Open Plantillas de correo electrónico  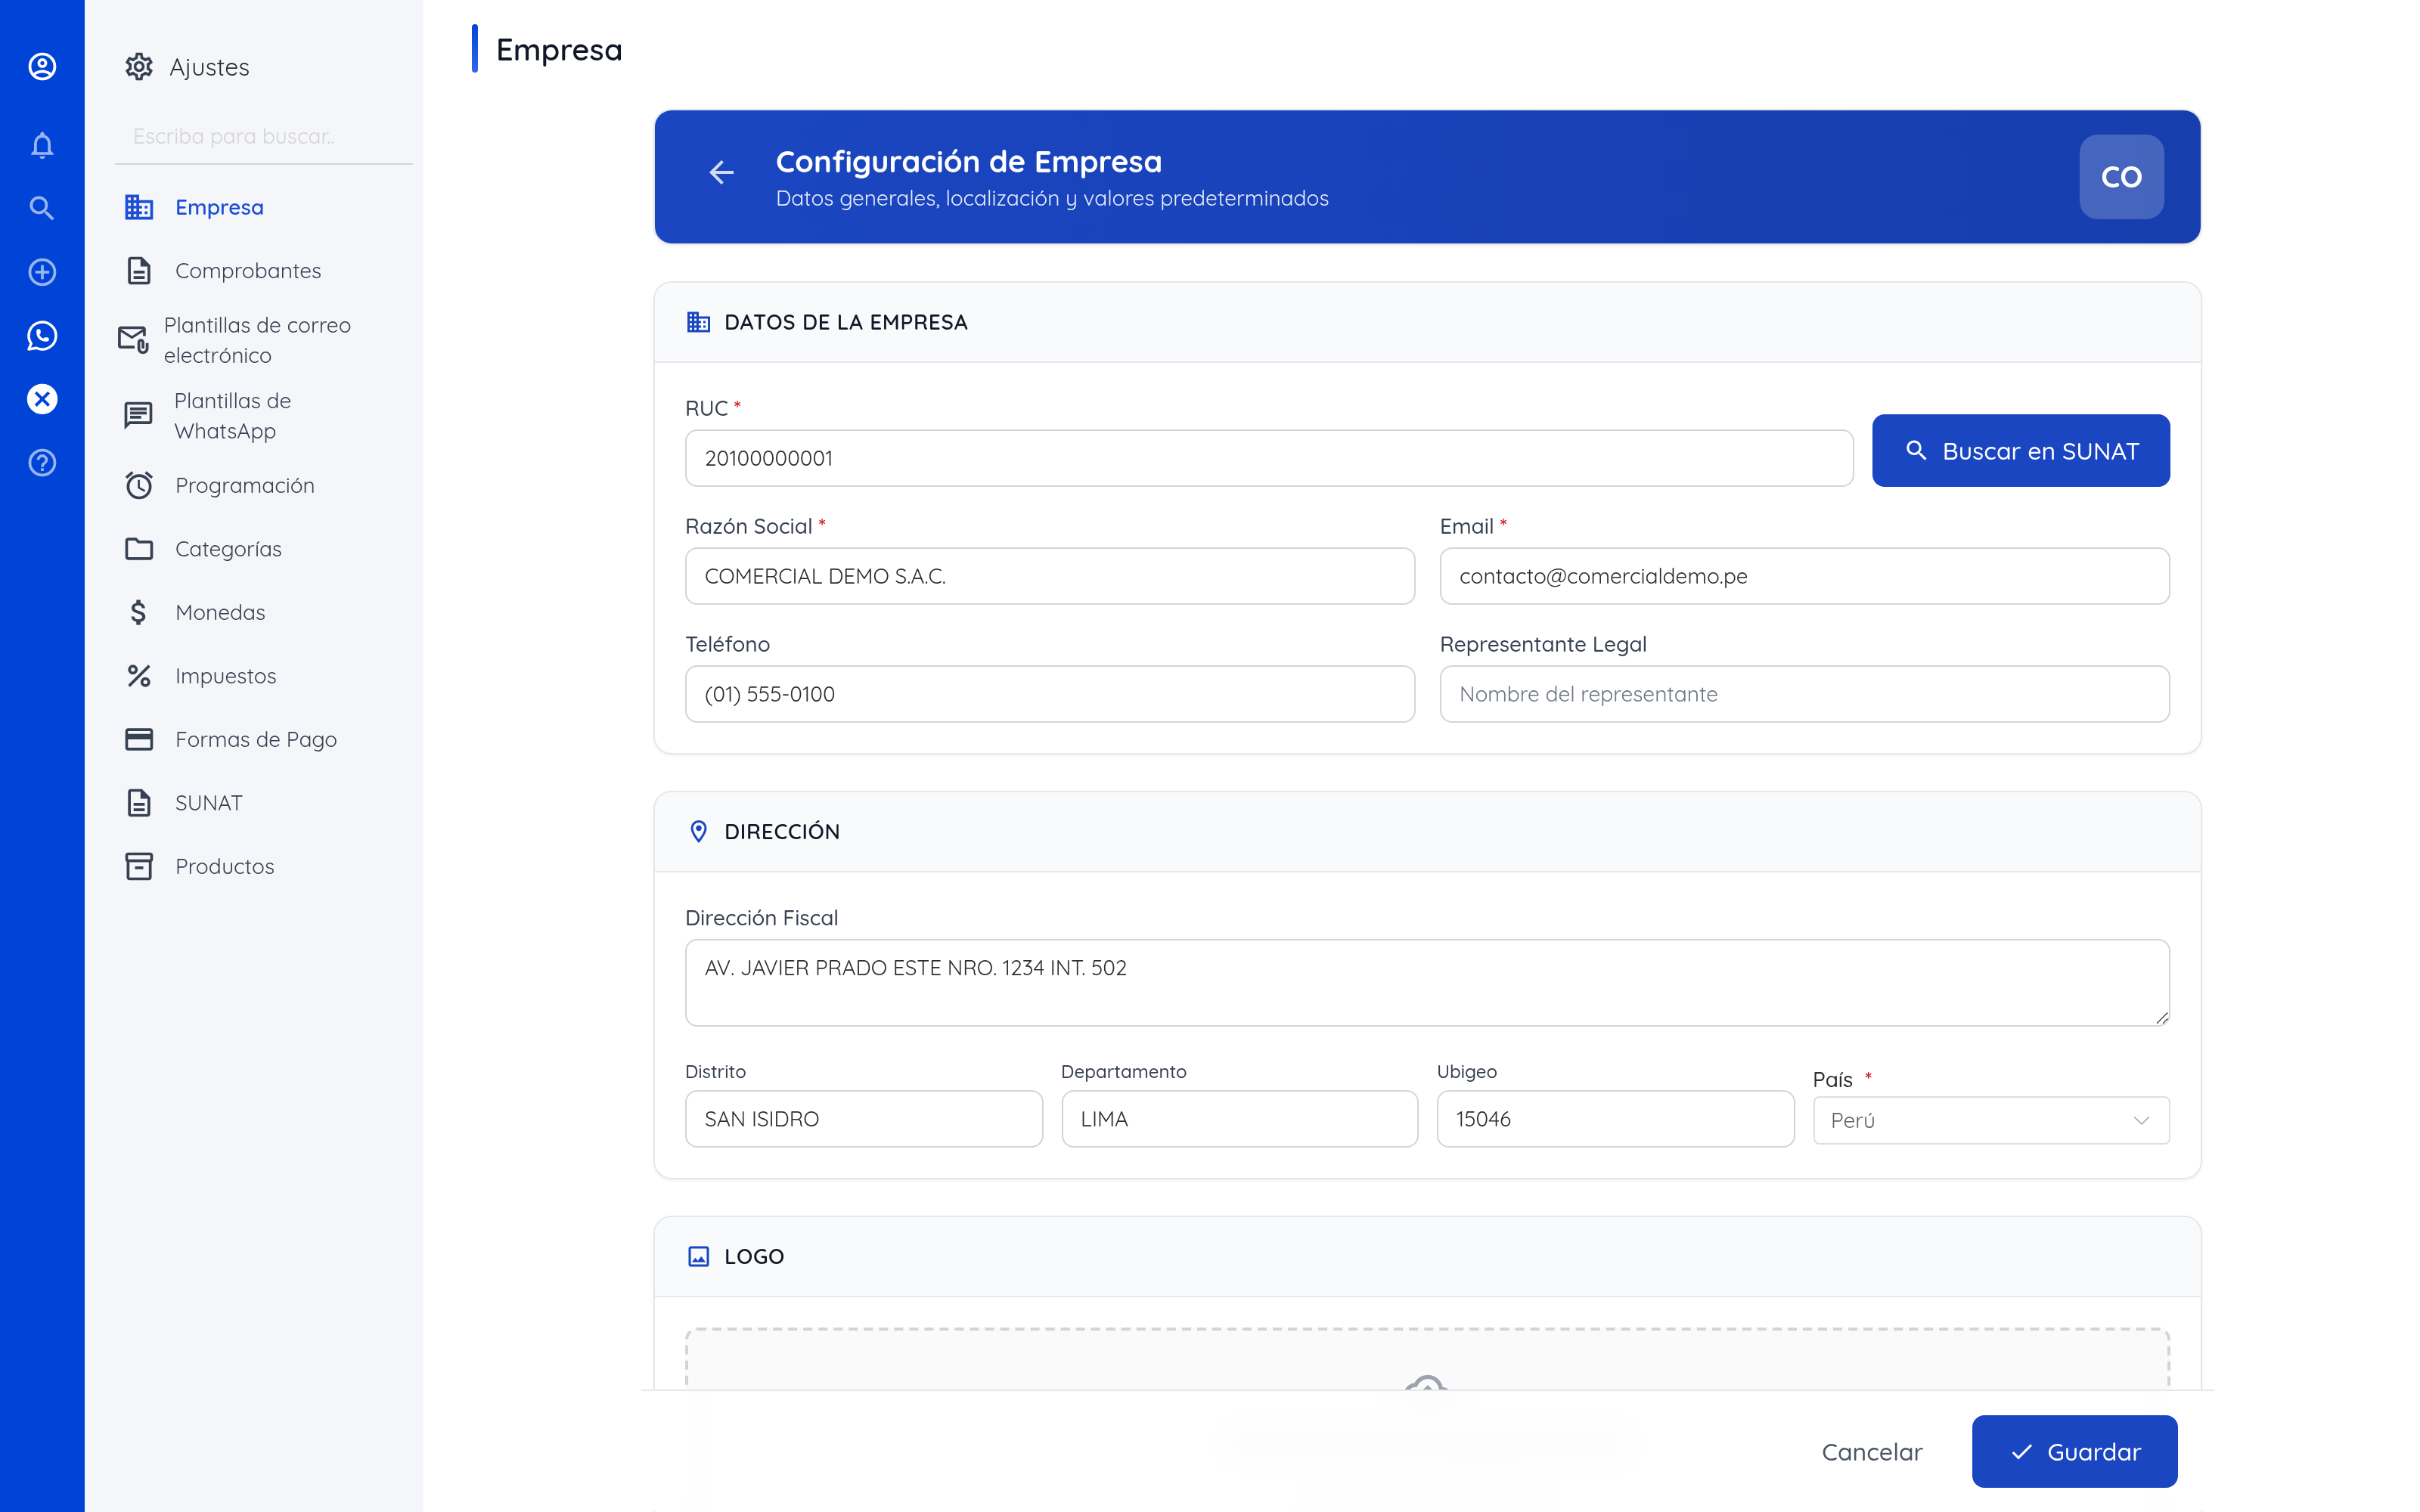pyautogui.click(x=264, y=340)
